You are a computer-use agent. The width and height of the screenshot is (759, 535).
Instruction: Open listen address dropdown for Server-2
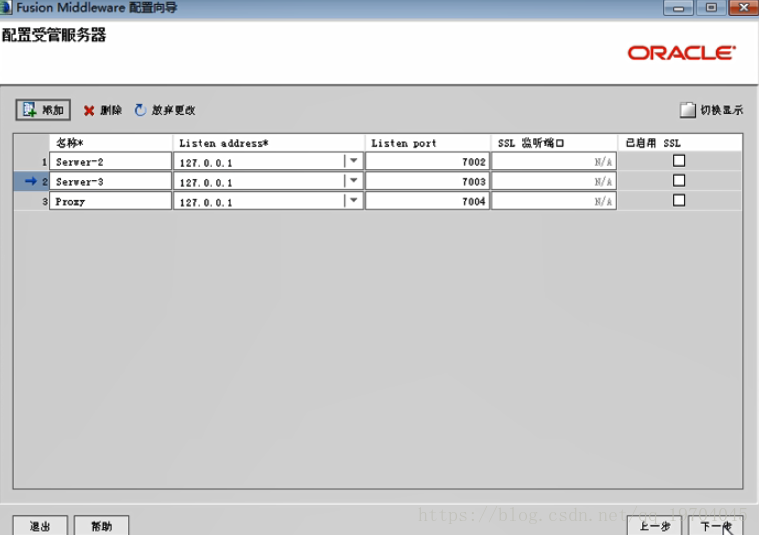354,161
